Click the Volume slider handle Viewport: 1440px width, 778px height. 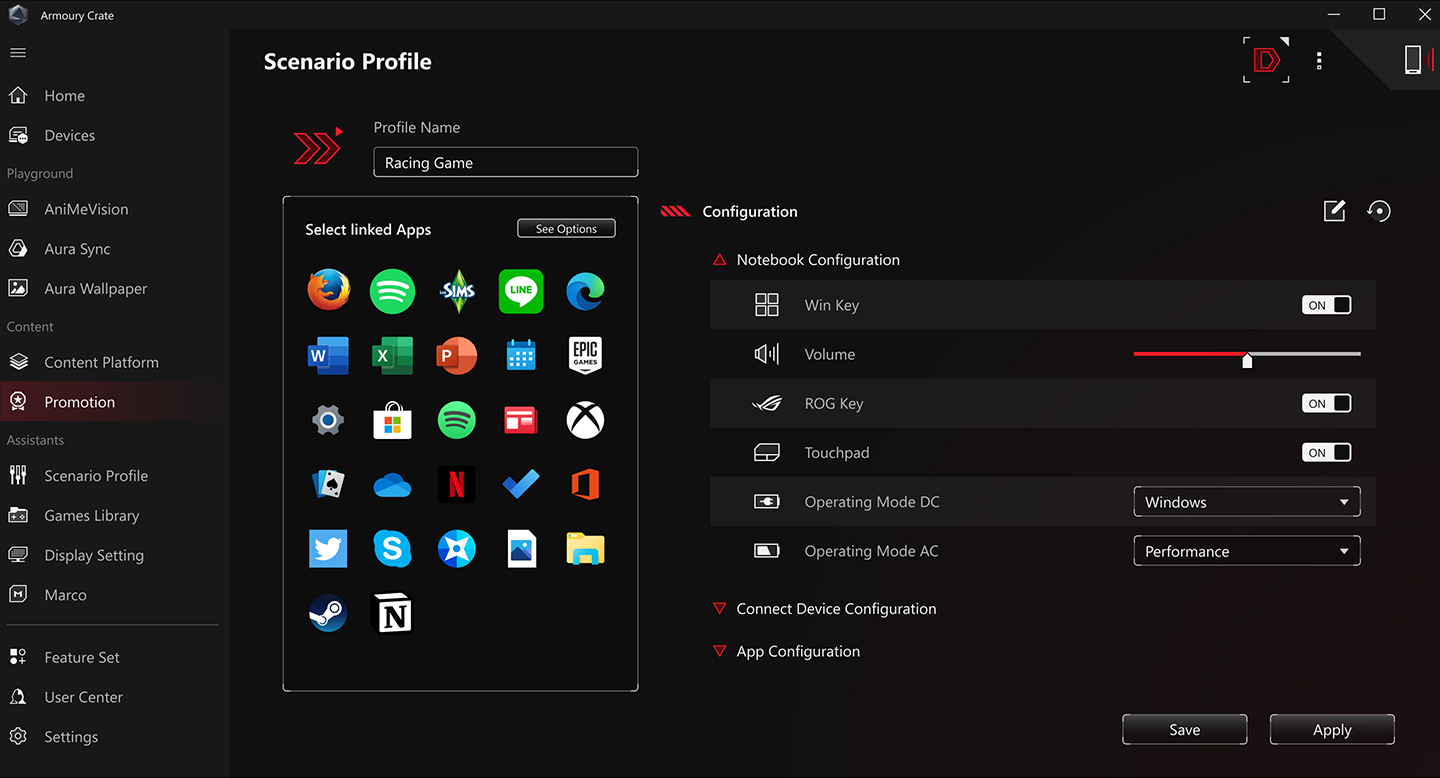click(1247, 360)
